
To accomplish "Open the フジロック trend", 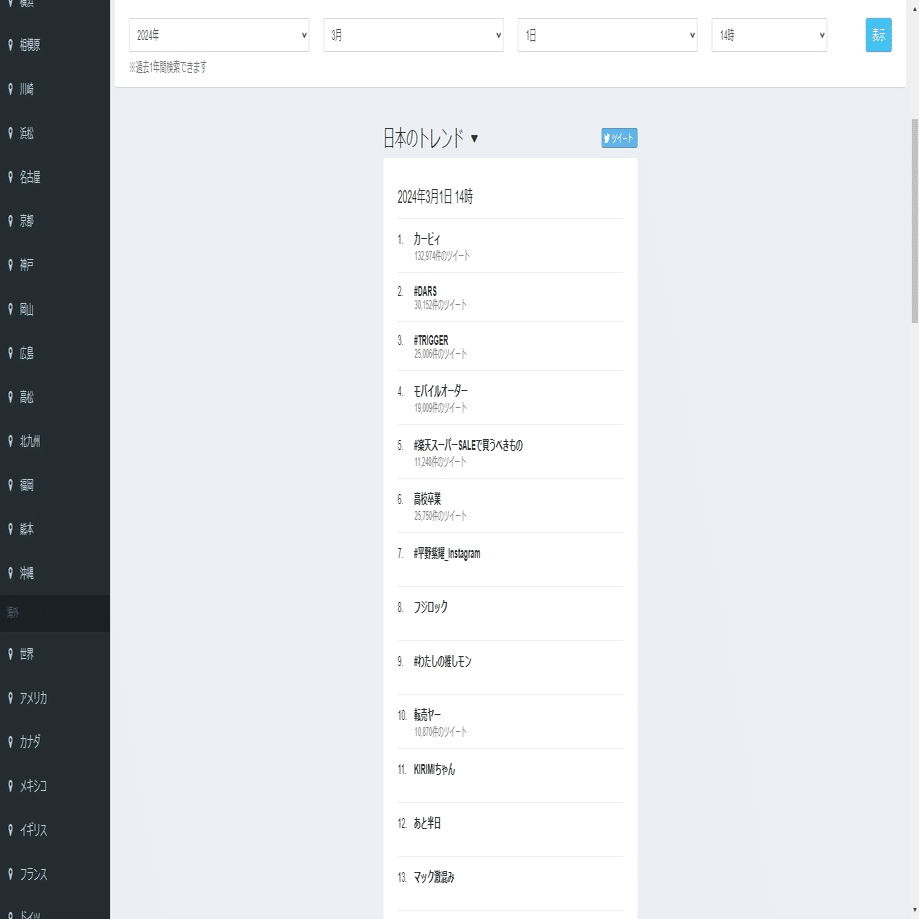I will [430, 607].
